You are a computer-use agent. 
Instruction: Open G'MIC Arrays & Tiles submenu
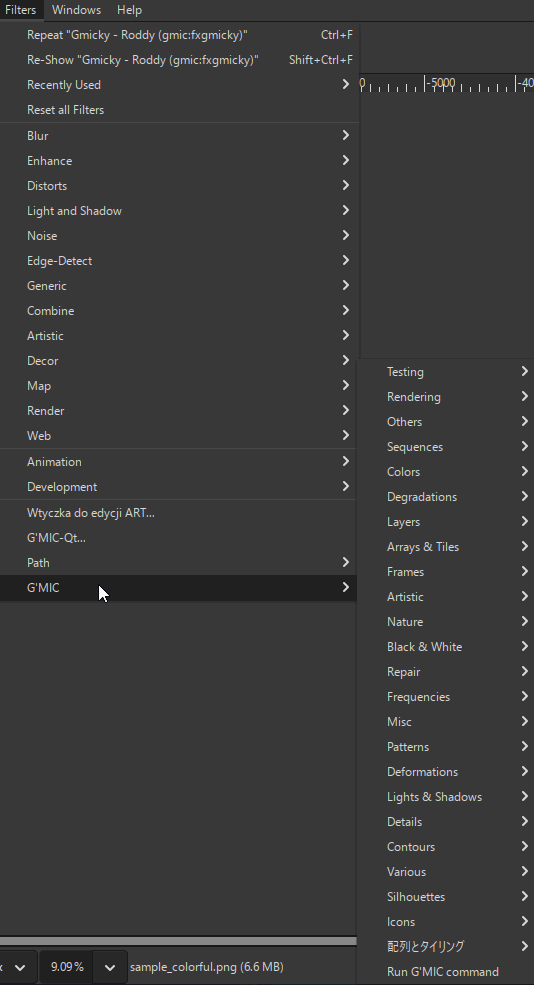click(445, 547)
